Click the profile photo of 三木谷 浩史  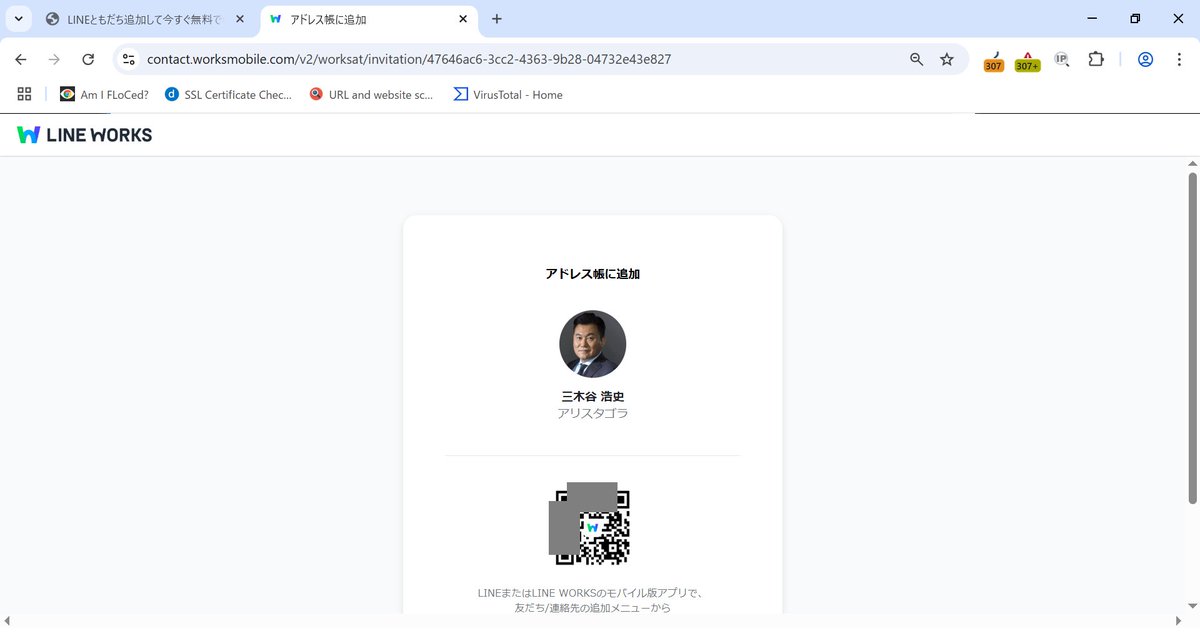592,344
